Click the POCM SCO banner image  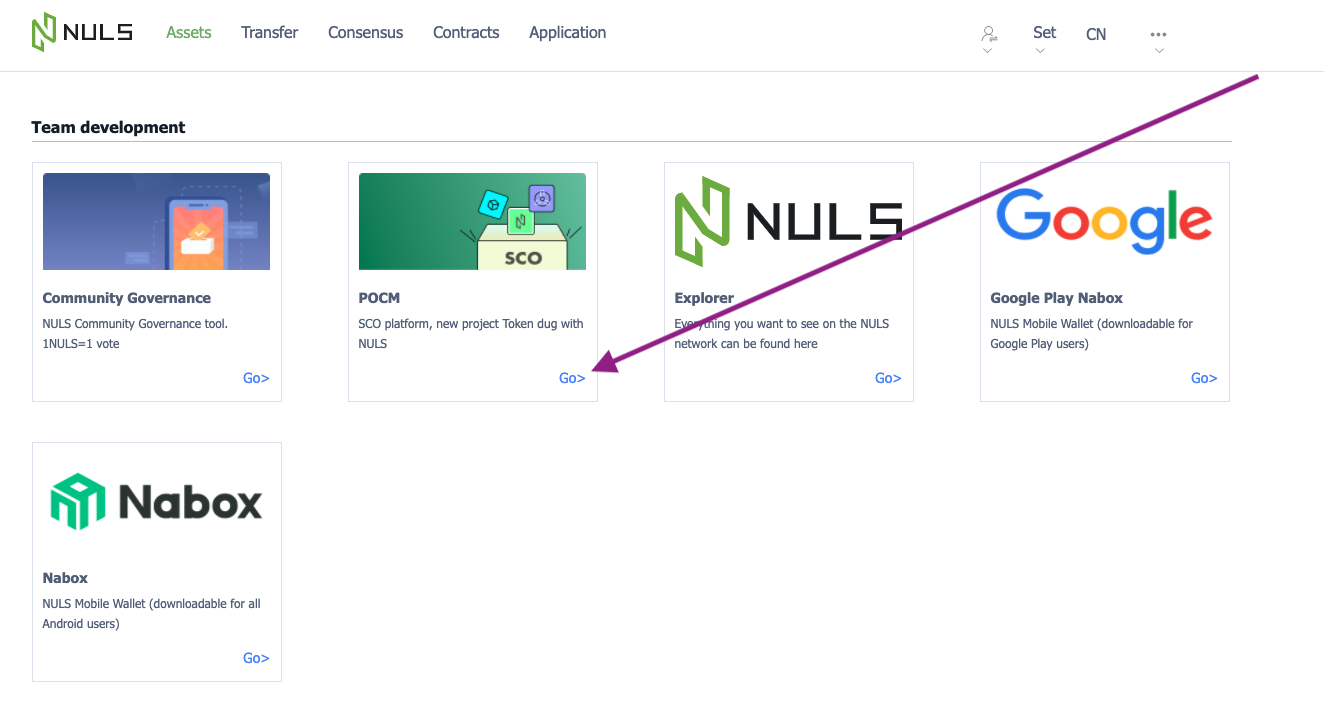pyautogui.click(x=472, y=221)
